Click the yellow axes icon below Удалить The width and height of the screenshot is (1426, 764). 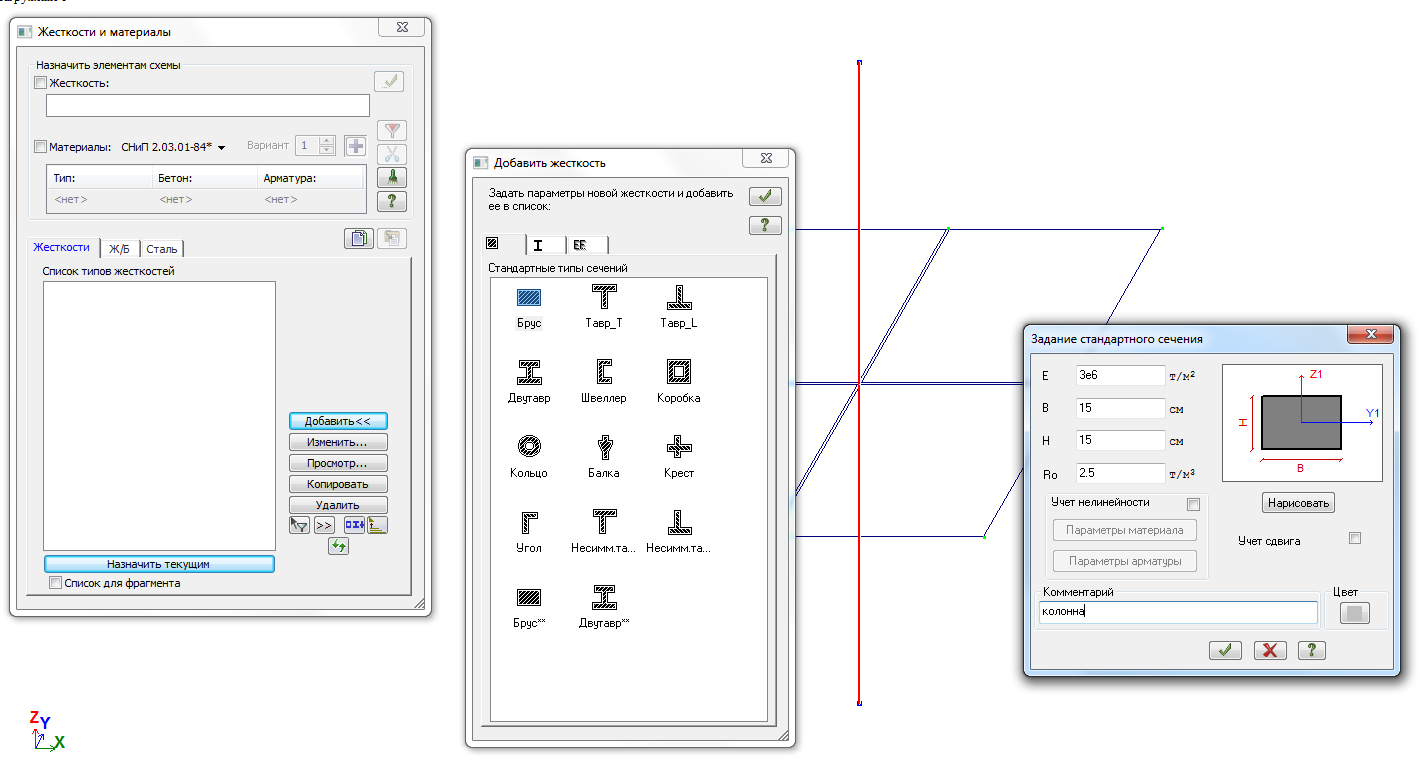coord(377,525)
